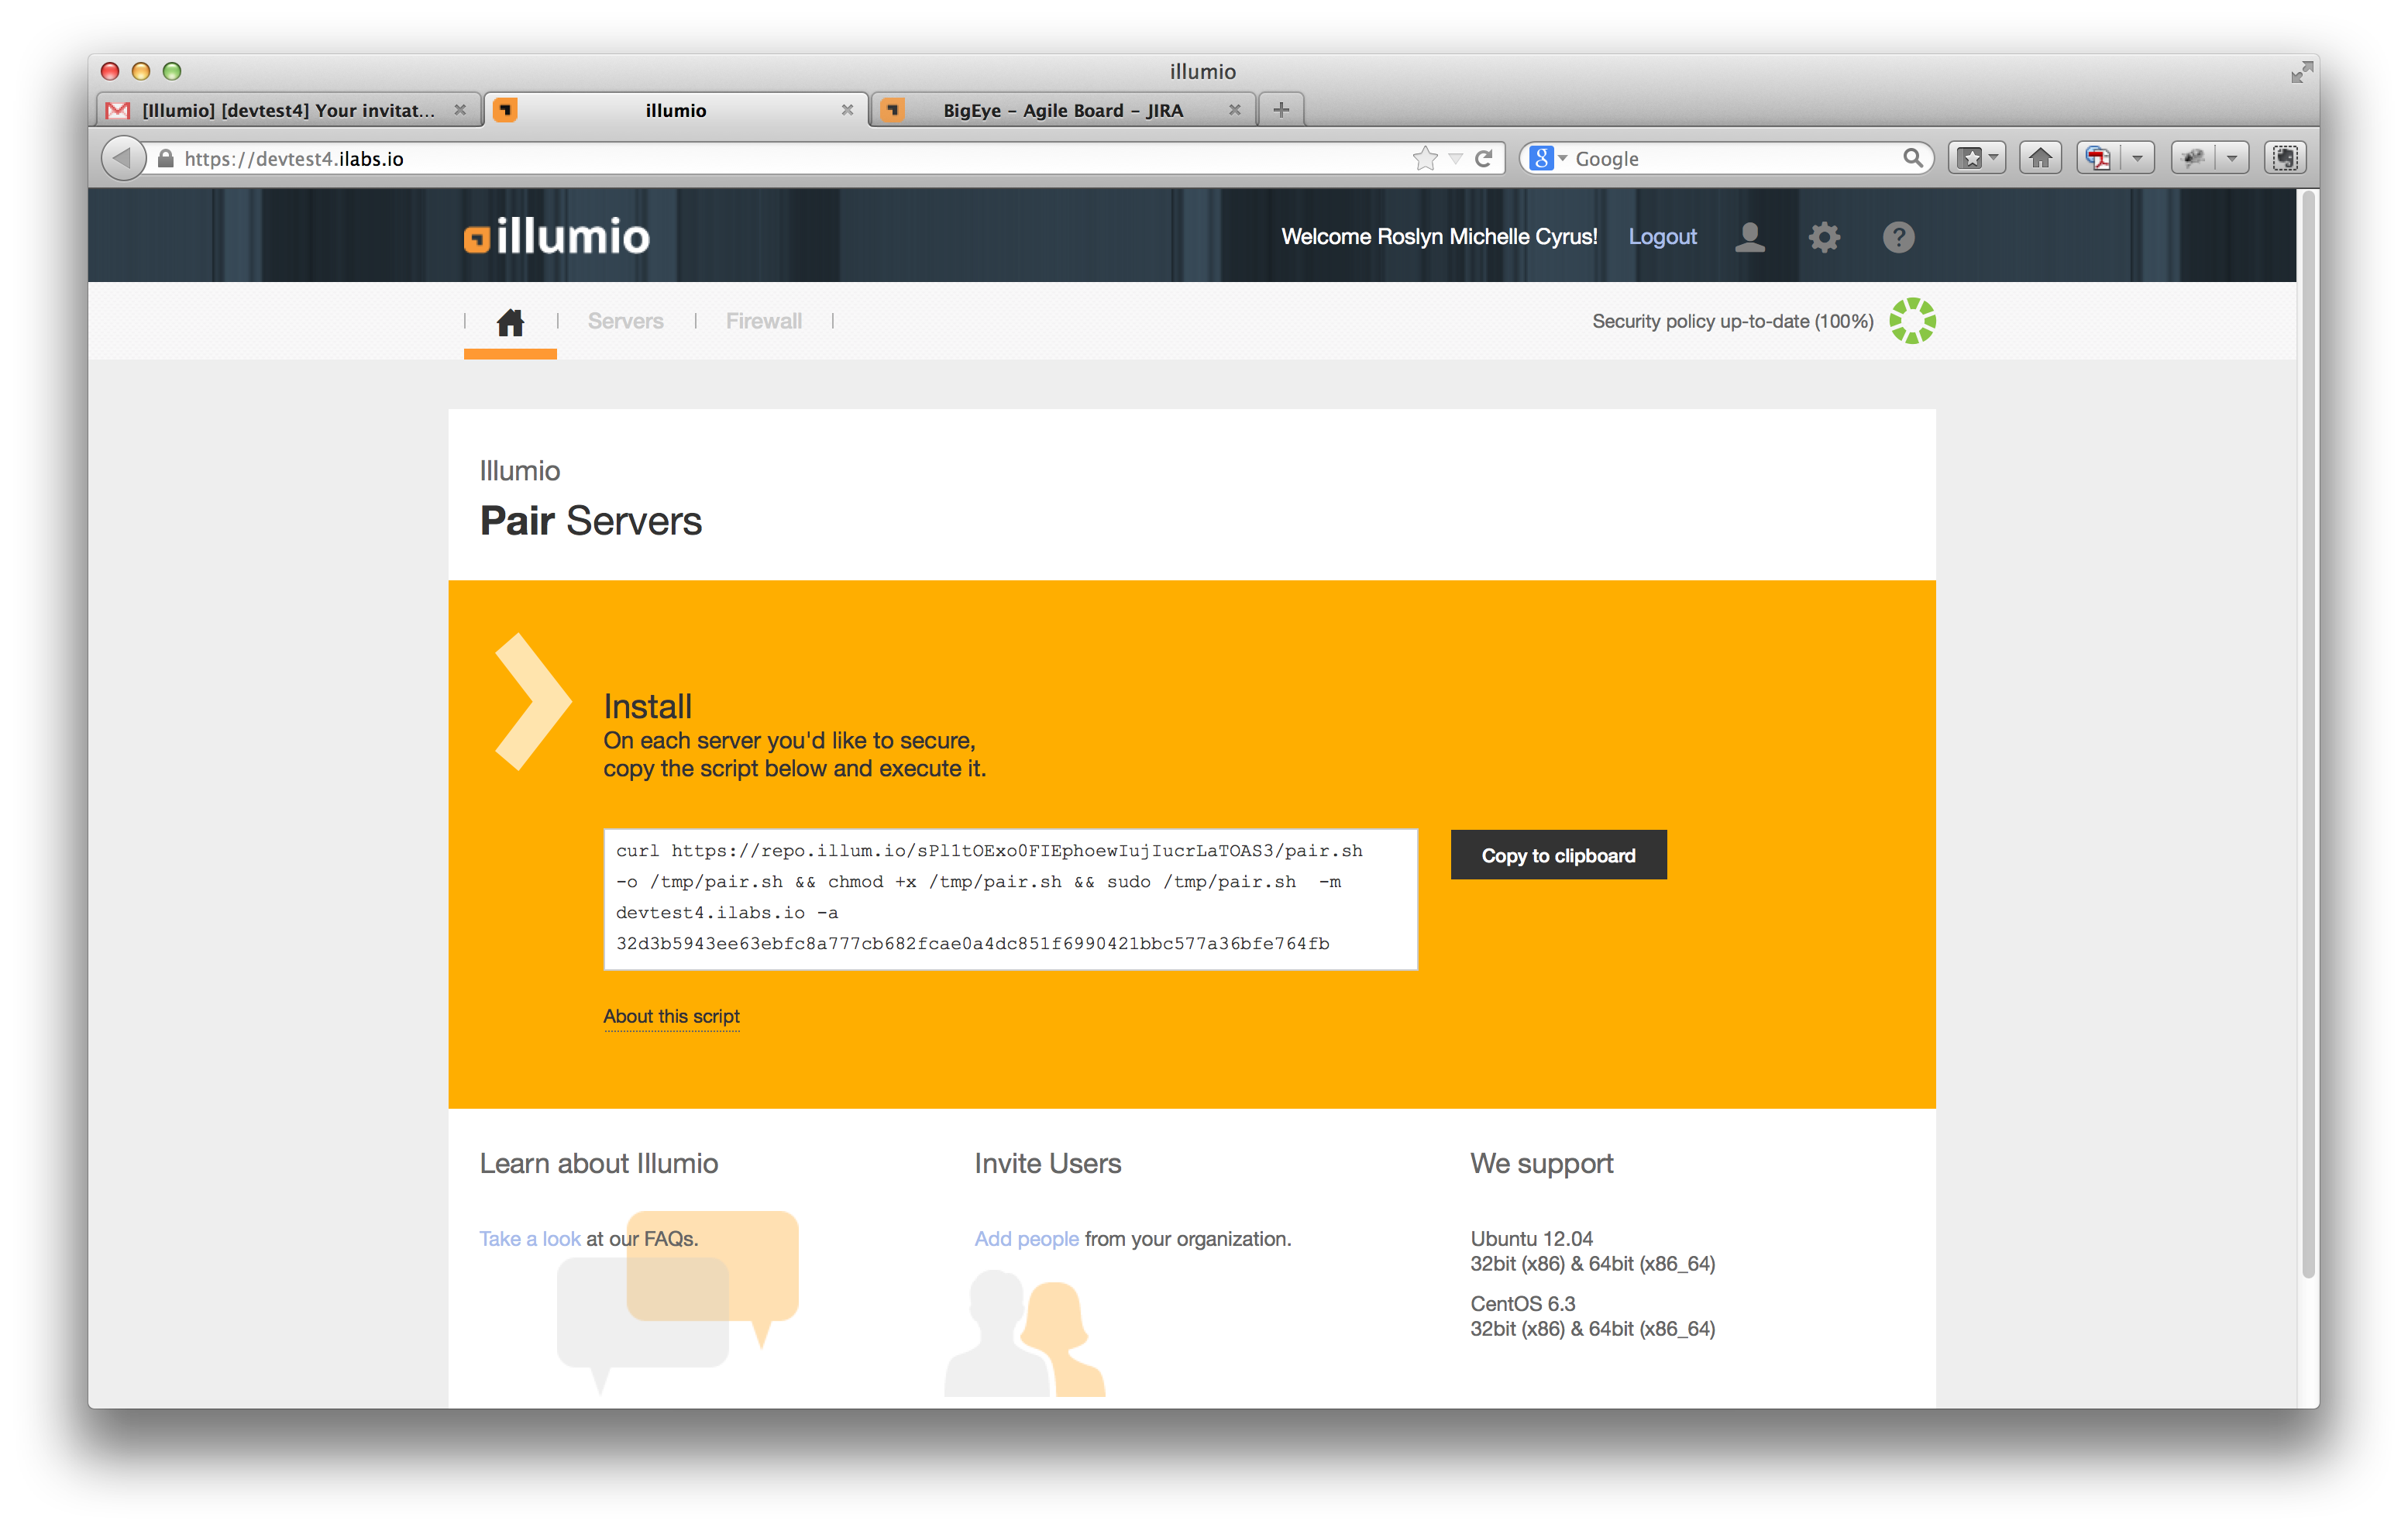Switch to the Gmail invitation tab
Image resolution: width=2408 pixels, height=1531 pixels.
click(x=288, y=110)
